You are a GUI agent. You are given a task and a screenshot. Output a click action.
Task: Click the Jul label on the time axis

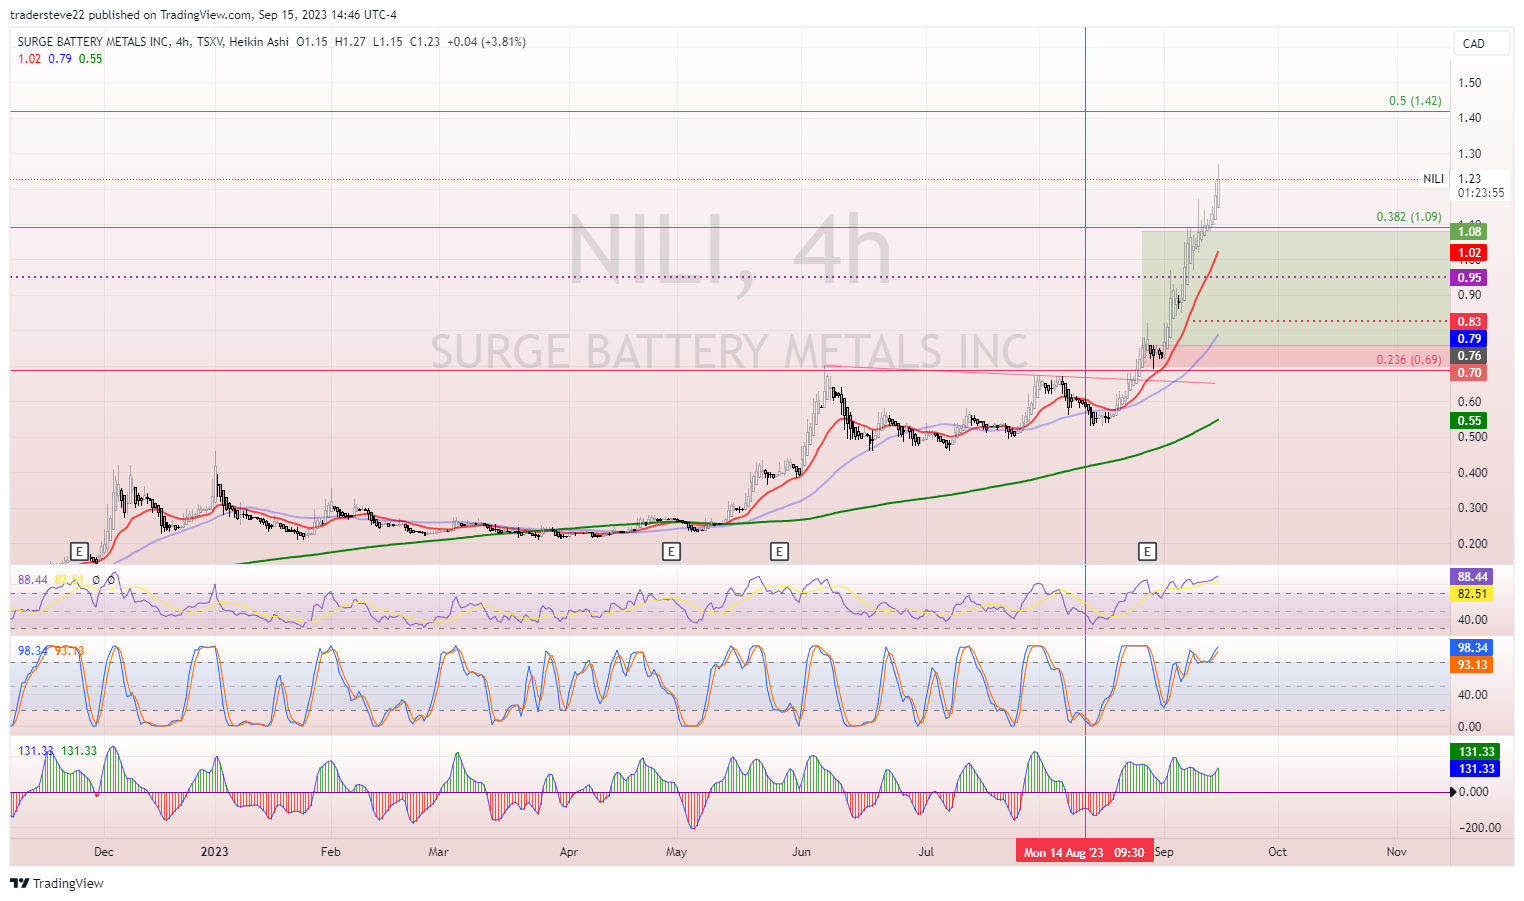click(x=926, y=852)
